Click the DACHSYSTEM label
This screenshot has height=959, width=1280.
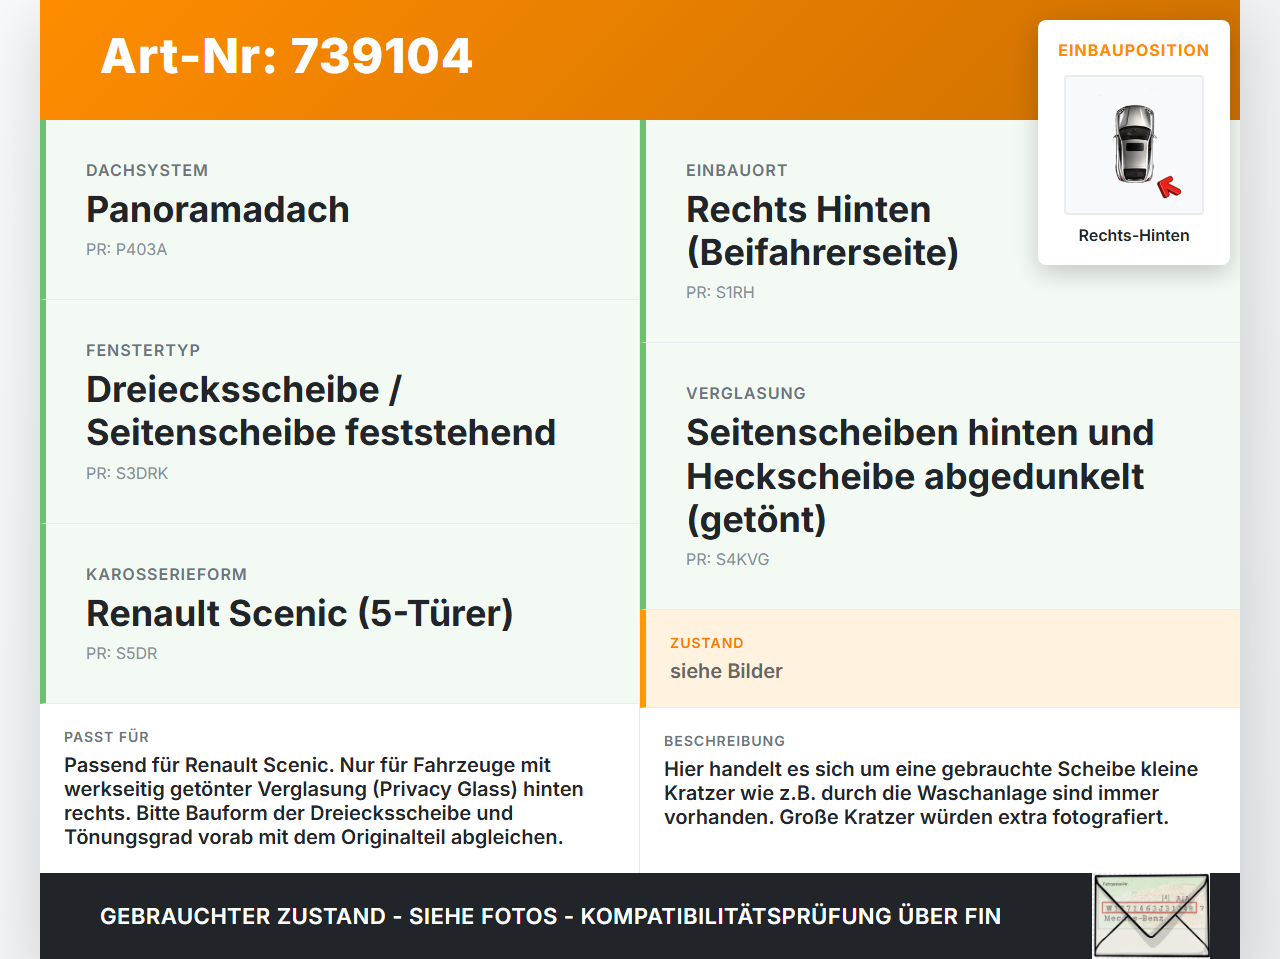pos(147,171)
